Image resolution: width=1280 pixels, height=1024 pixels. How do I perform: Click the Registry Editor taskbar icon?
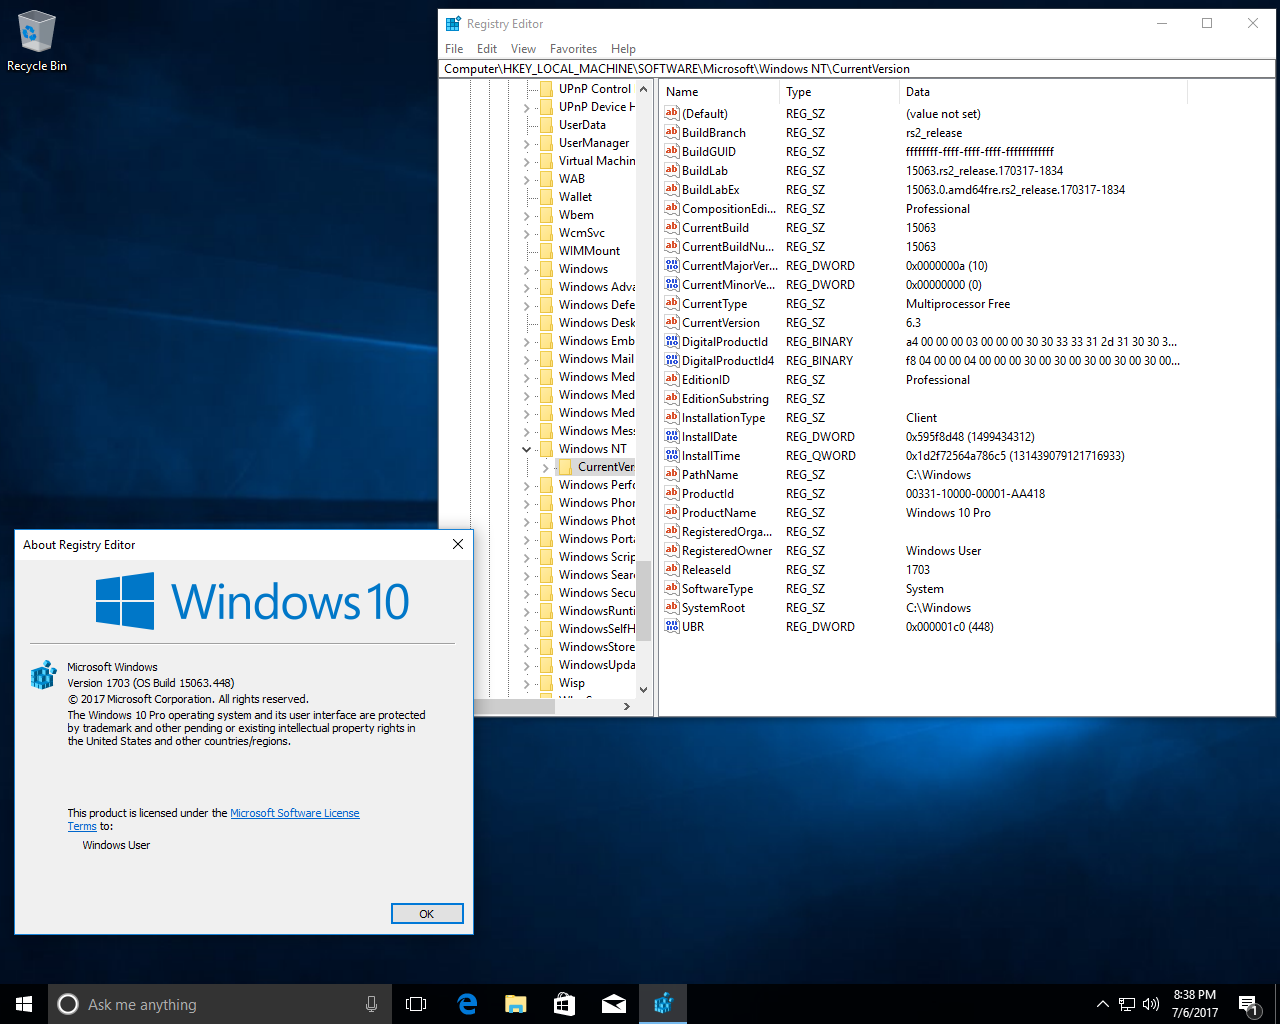663,1004
